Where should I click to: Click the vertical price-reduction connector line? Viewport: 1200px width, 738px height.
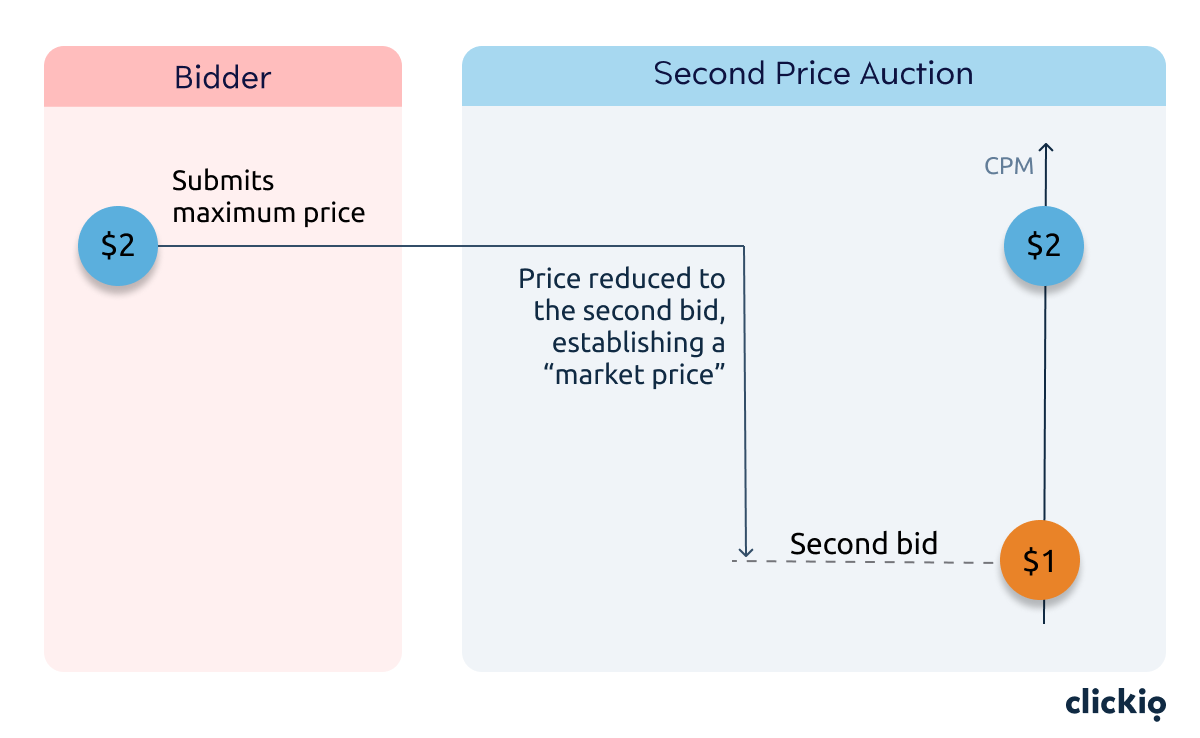tap(745, 400)
